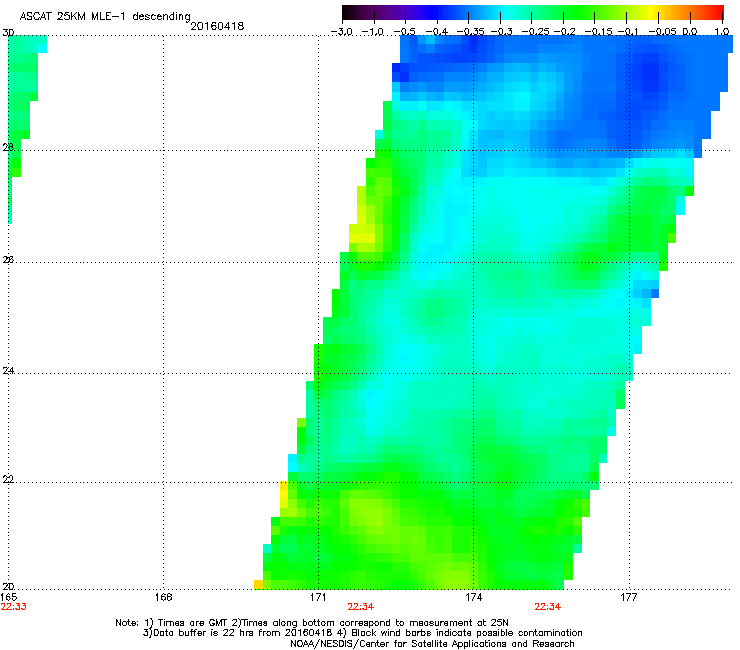Pick the yellow section of the color bar

654,13
